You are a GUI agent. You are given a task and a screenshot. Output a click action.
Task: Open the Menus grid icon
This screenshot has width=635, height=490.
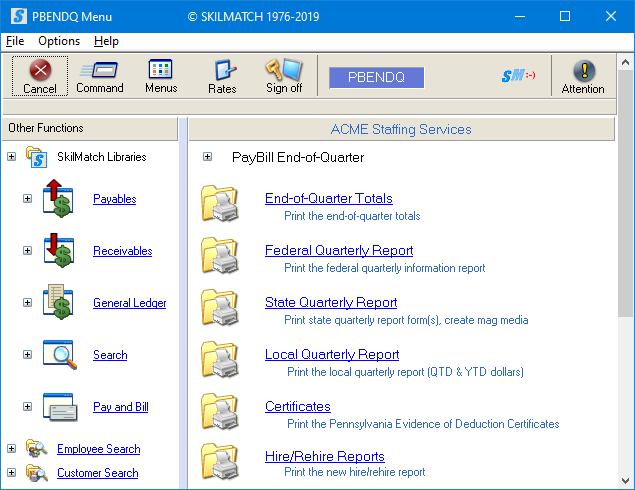point(160,69)
